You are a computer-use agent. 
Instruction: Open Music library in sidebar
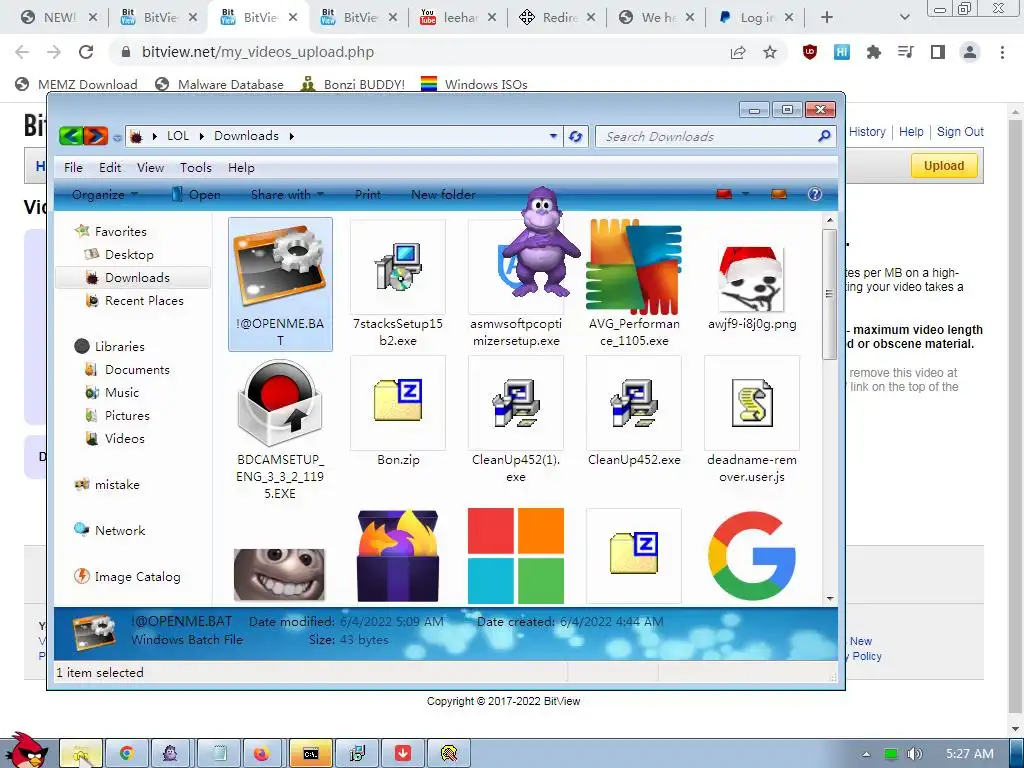[x=122, y=392]
